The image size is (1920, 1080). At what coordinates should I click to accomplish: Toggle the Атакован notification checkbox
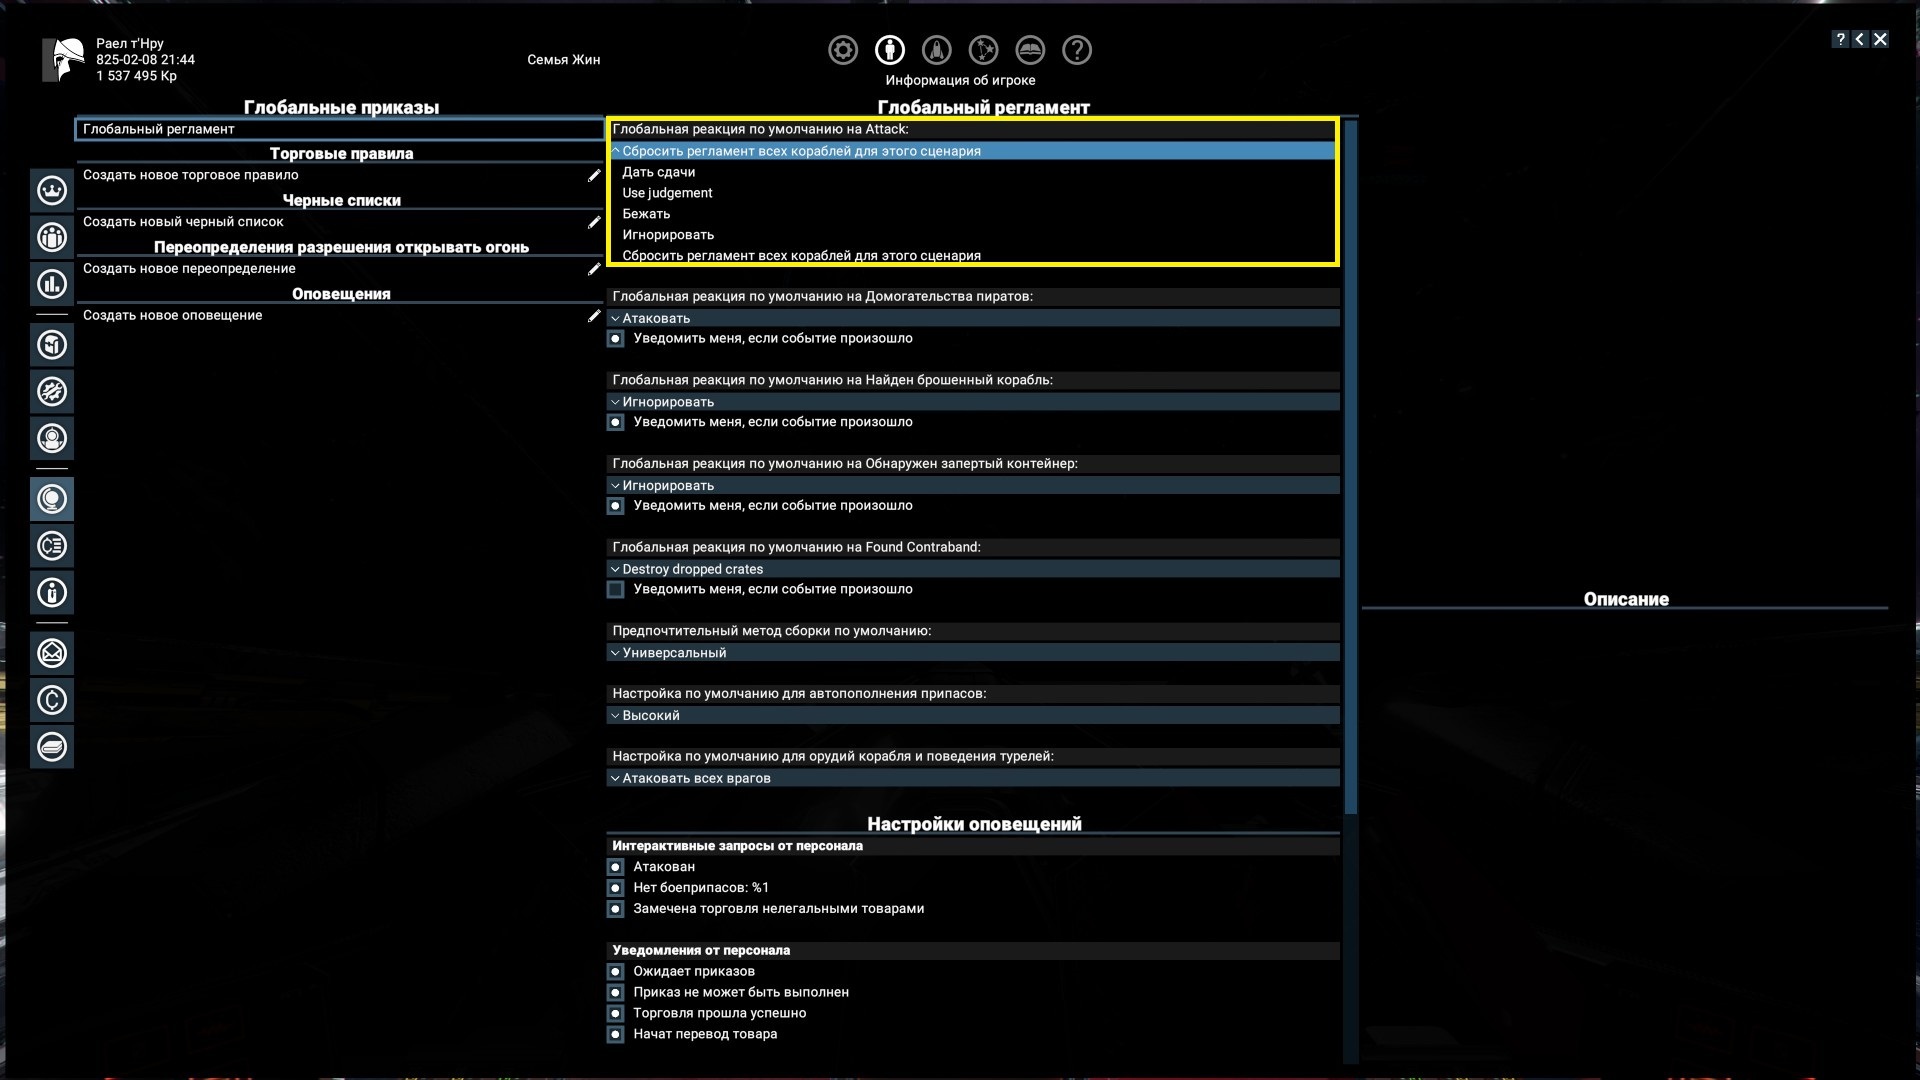click(616, 867)
